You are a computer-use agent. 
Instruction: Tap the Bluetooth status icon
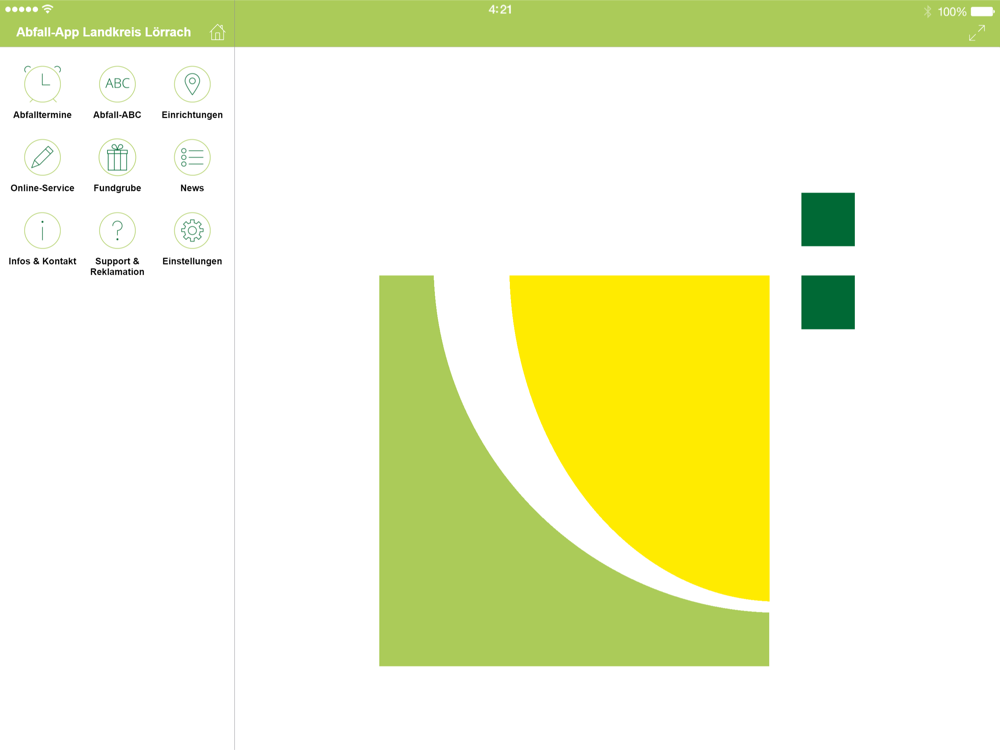pos(927,11)
